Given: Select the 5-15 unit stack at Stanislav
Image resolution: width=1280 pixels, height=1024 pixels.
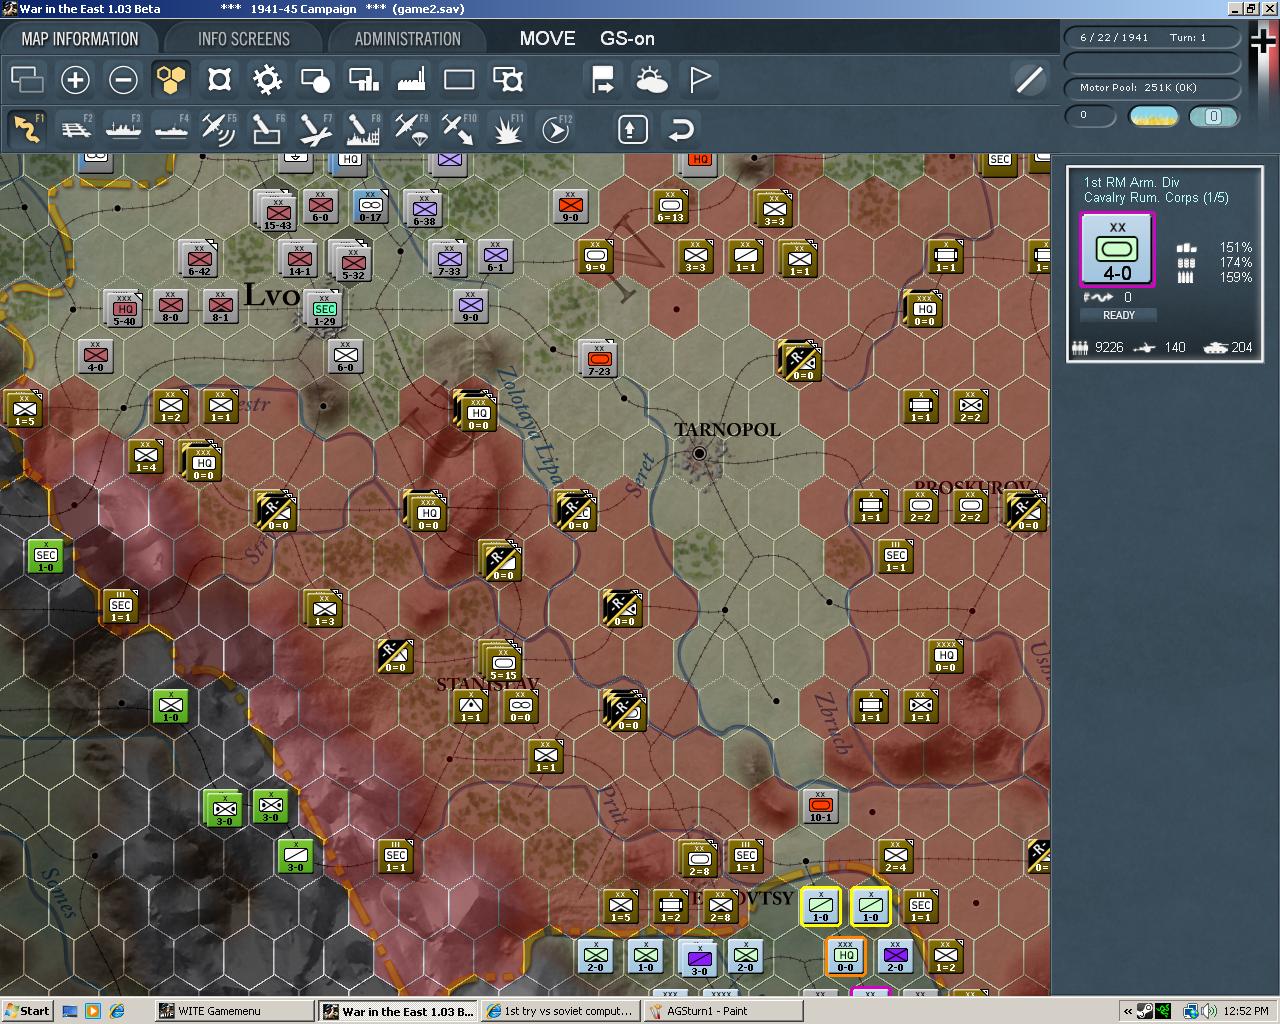Looking at the screenshot, I should [x=503, y=662].
